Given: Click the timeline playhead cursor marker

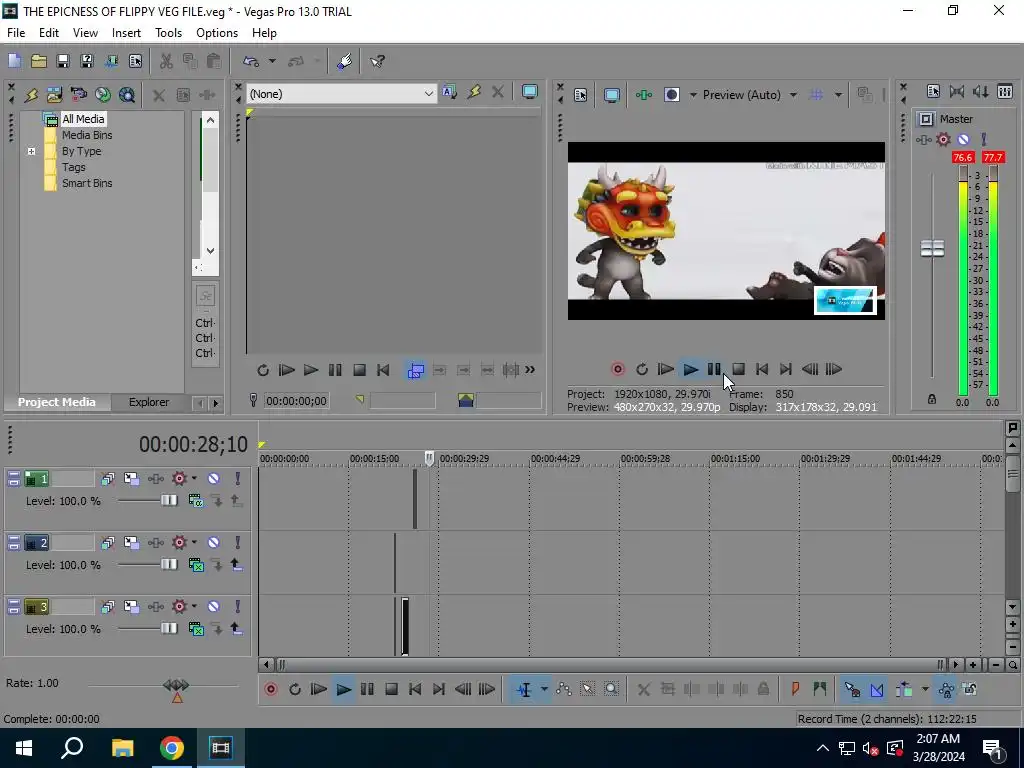Looking at the screenshot, I should pos(429,458).
